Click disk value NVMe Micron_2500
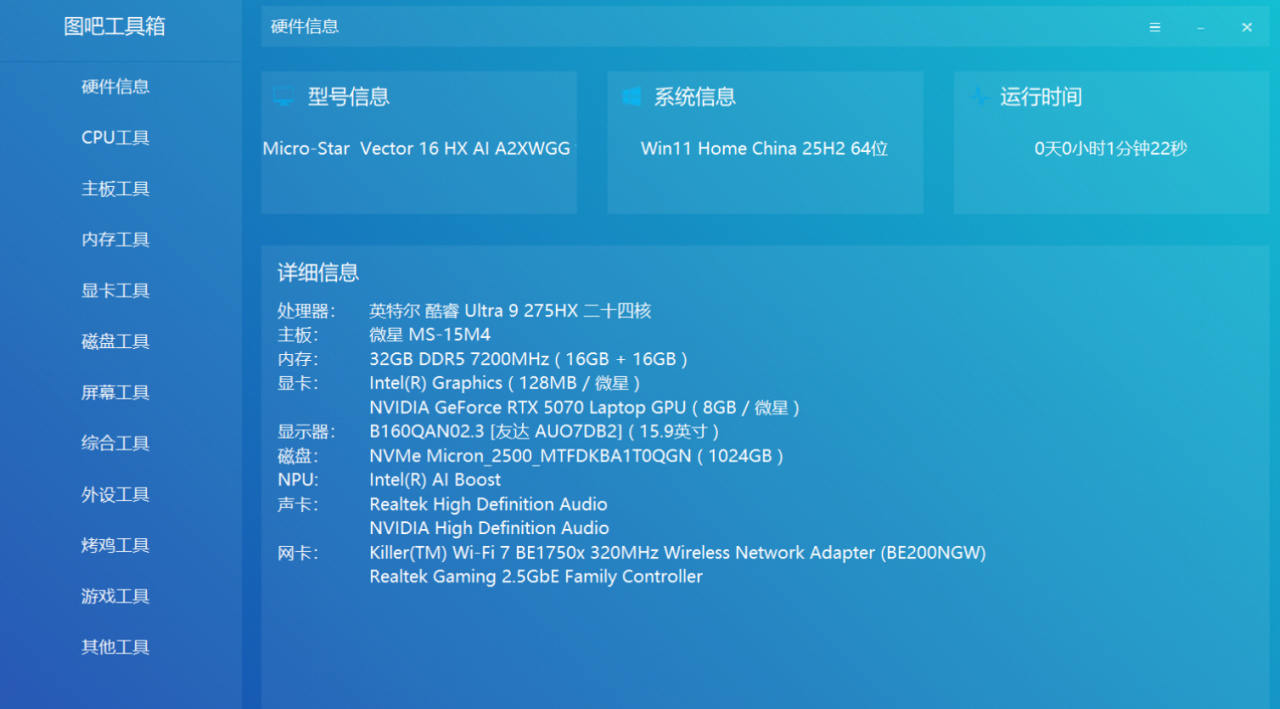 [x=576, y=456]
